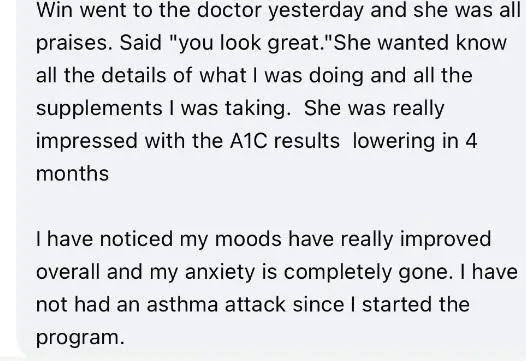Image resolution: width=526 pixels, height=361 pixels.
Task: Click the word "attack" in the message
Action: click(255, 305)
